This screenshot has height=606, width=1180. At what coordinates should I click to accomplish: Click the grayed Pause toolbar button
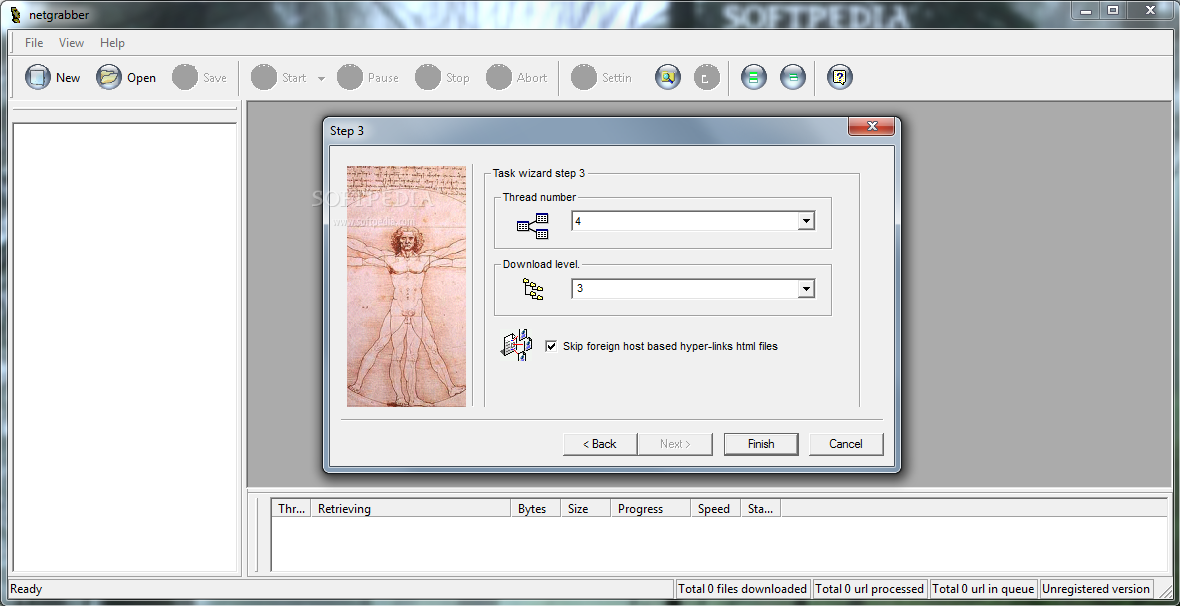368,77
